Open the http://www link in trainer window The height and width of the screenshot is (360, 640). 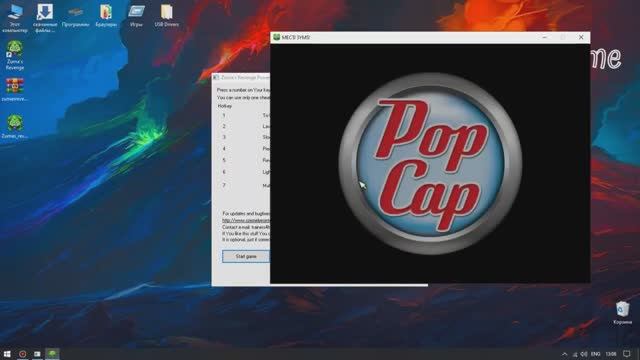[x=246, y=220]
